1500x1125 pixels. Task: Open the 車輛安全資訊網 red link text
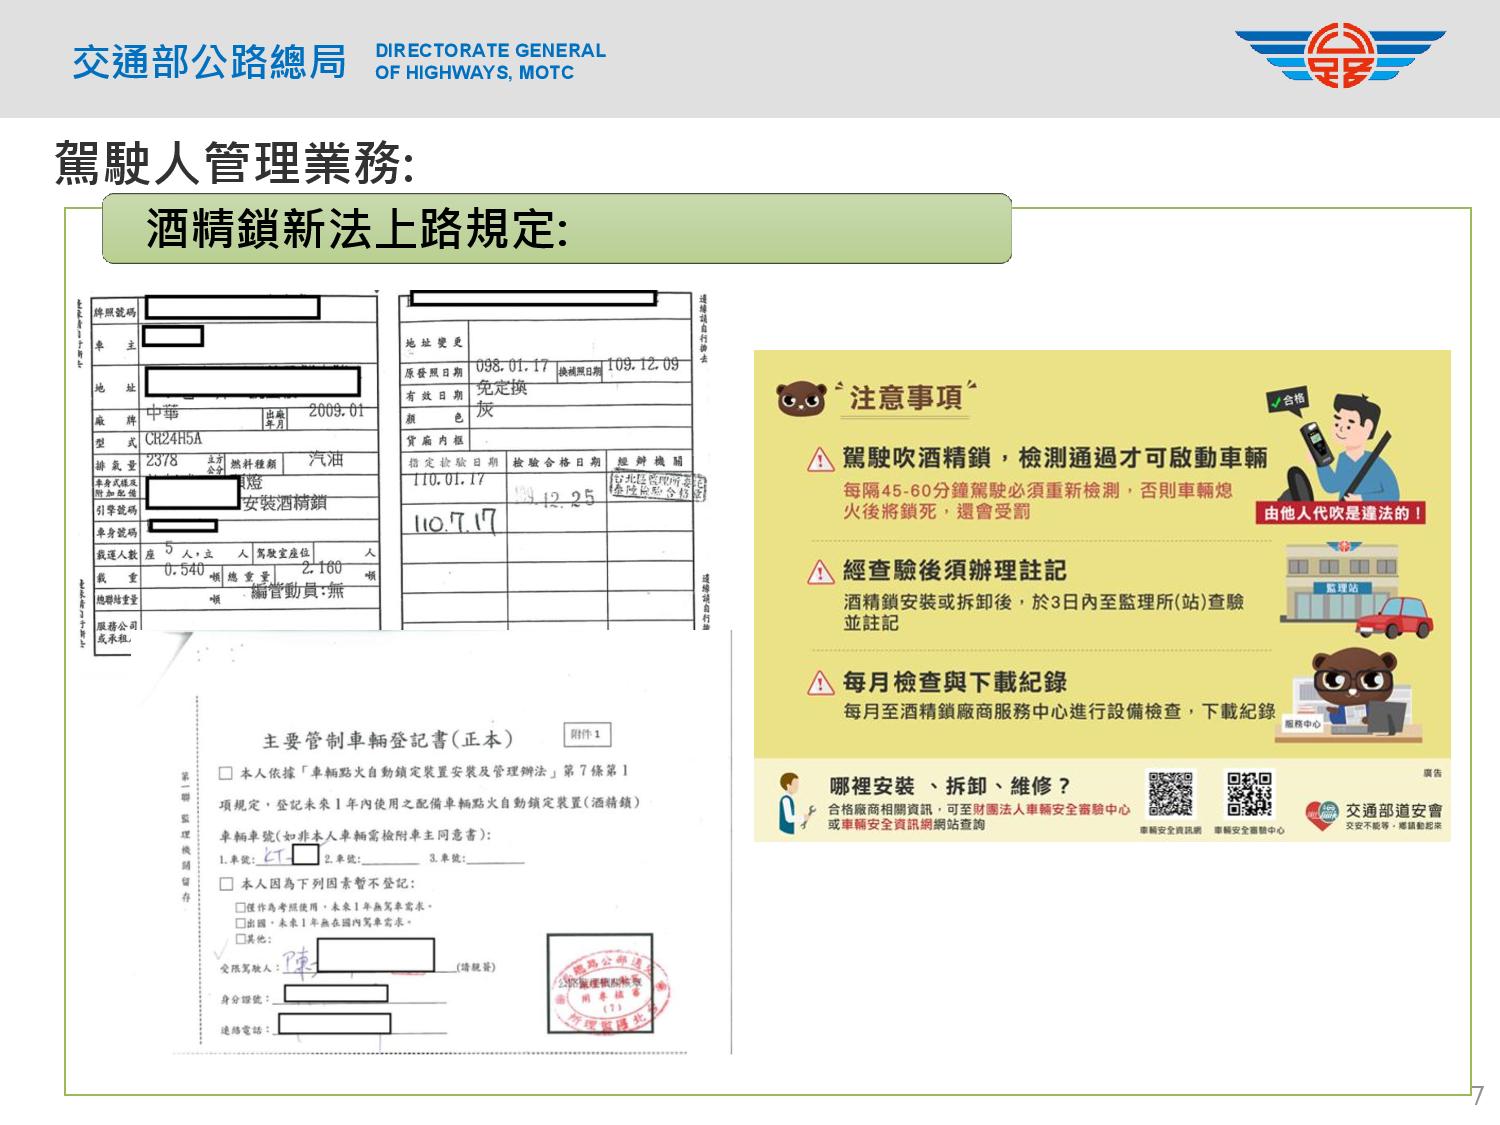[x=887, y=825]
